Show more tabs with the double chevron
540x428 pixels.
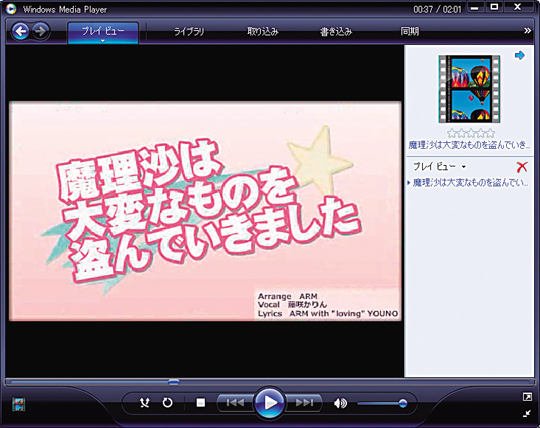[x=527, y=31]
